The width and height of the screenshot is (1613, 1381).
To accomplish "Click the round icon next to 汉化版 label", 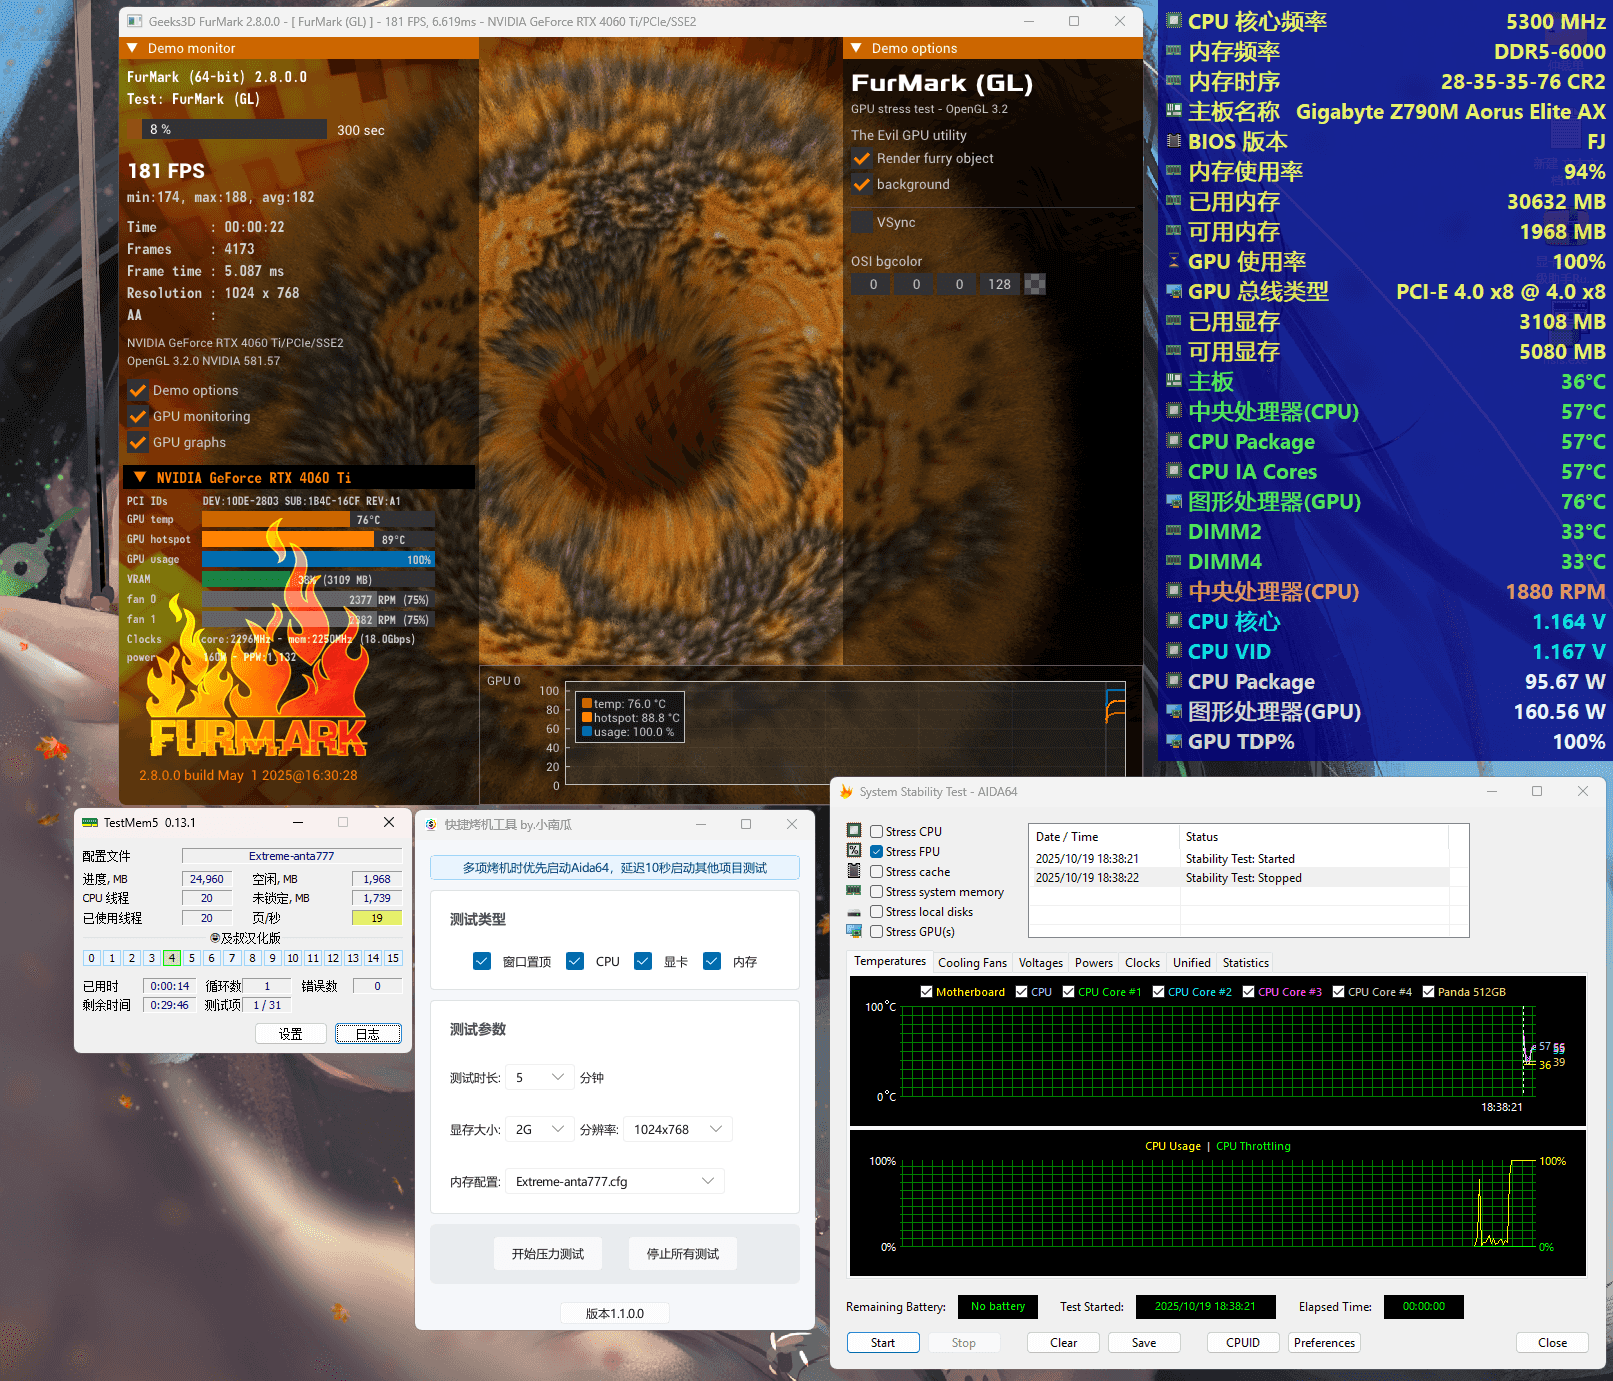I will coord(215,938).
